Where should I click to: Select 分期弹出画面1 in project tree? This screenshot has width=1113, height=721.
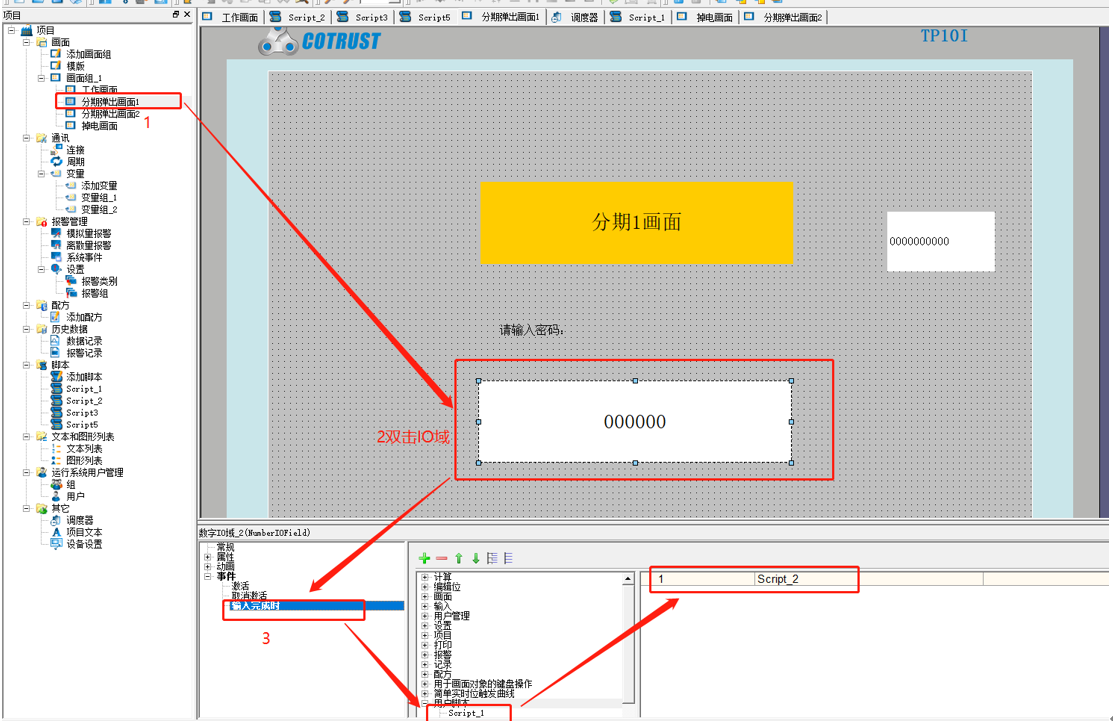click(110, 101)
